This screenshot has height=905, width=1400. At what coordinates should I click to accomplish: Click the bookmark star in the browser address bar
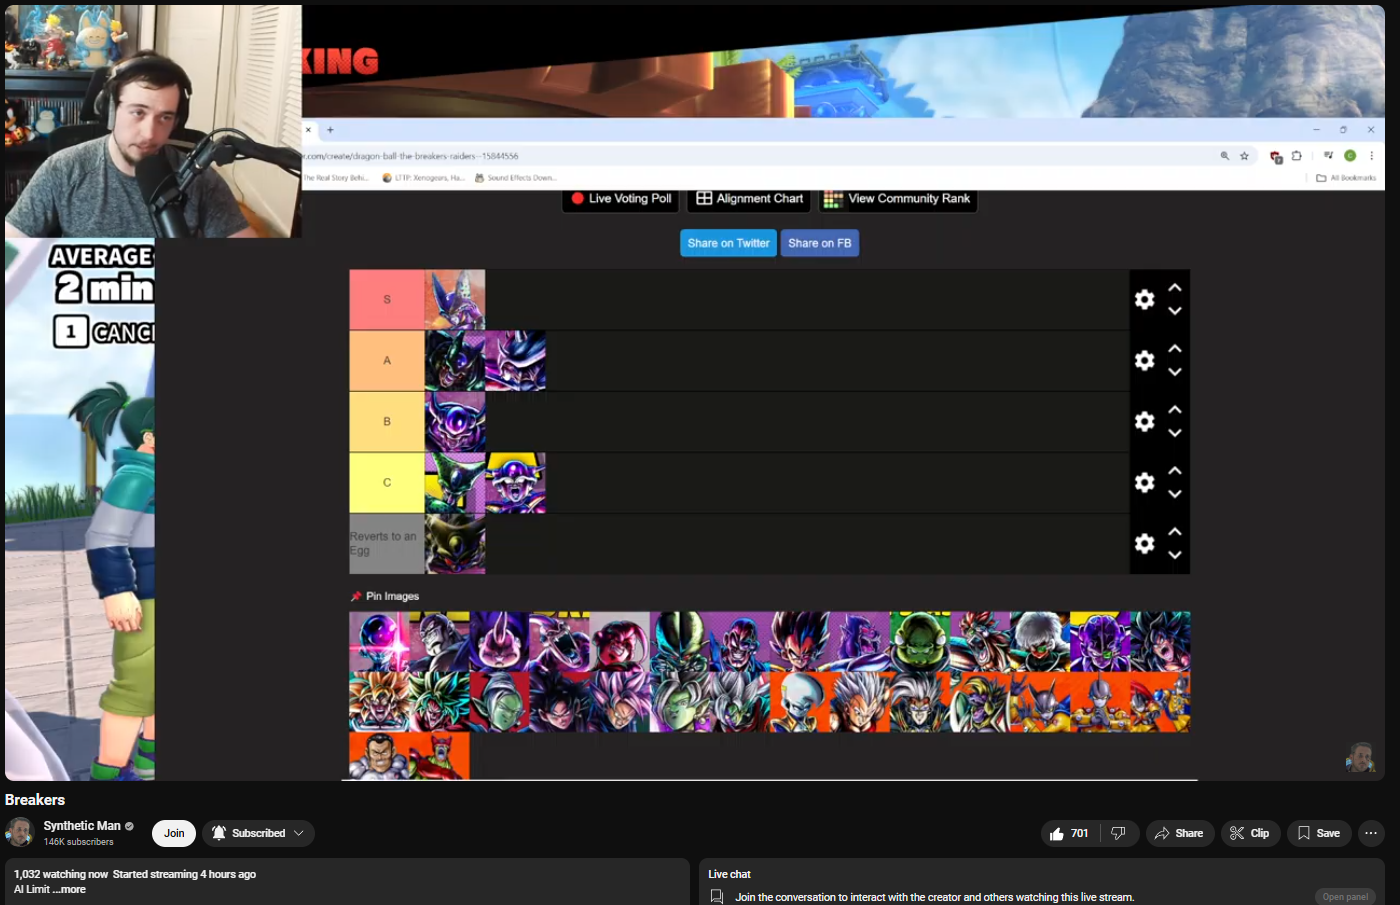pyautogui.click(x=1245, y=156)
